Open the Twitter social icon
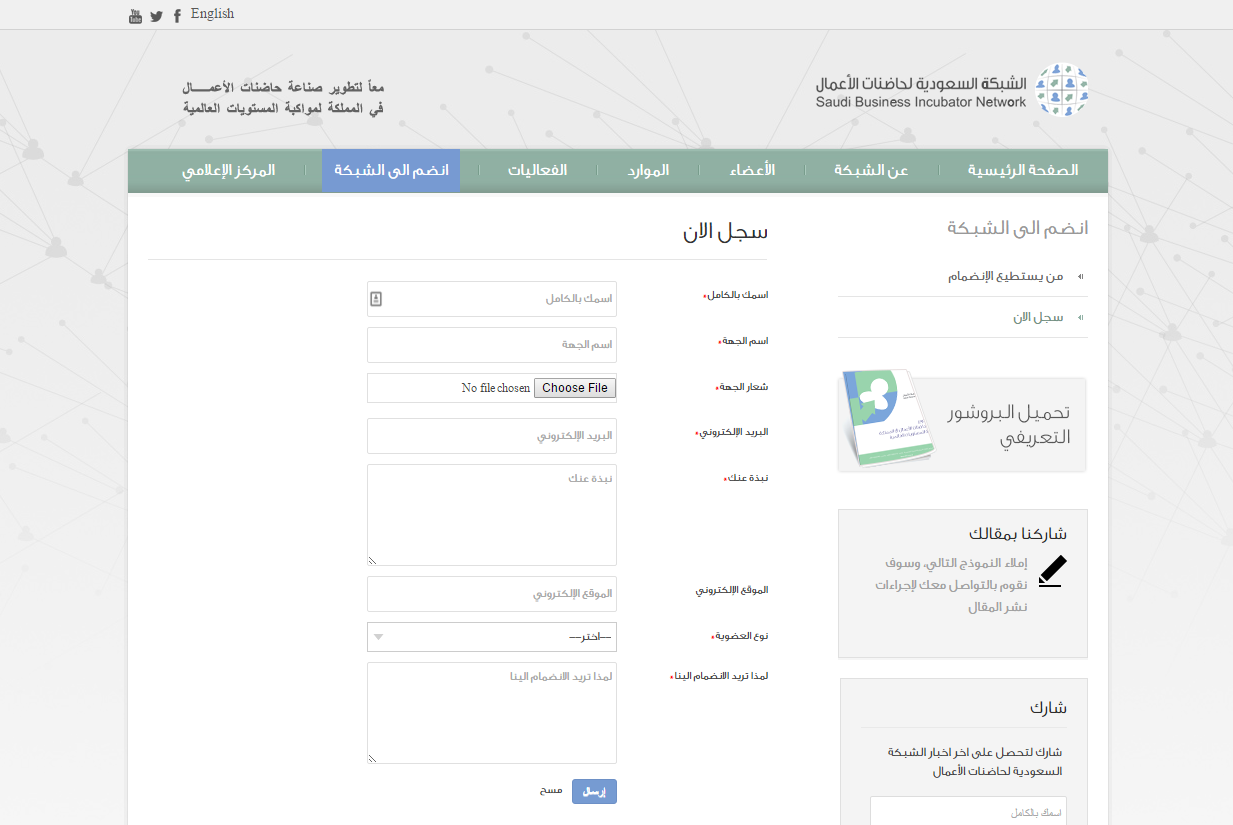The height and width of the screenshot is (825, 1233). pos(156,16)
